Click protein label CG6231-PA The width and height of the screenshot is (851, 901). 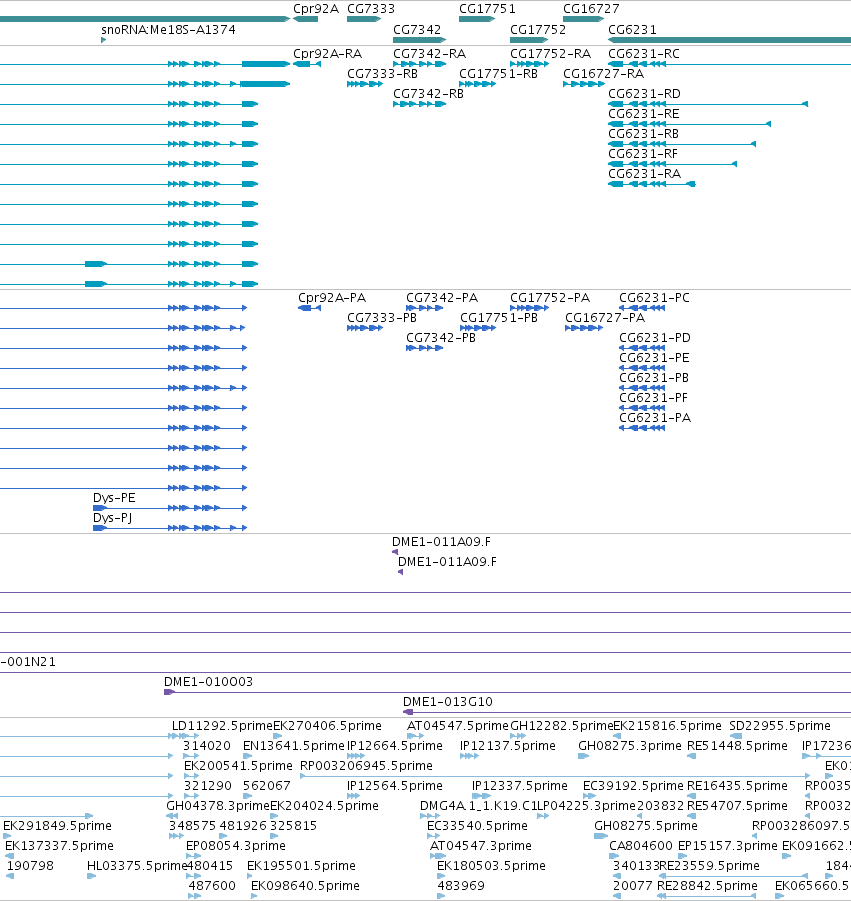pos(655,418)
